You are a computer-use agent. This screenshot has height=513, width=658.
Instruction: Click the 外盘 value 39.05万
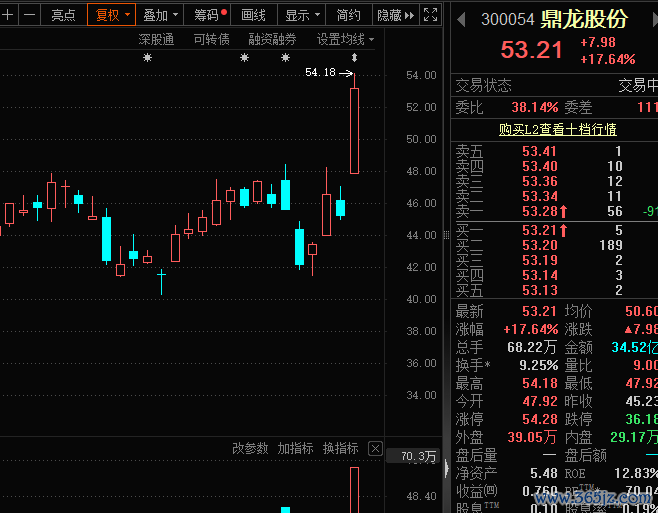tap(532, 437)
